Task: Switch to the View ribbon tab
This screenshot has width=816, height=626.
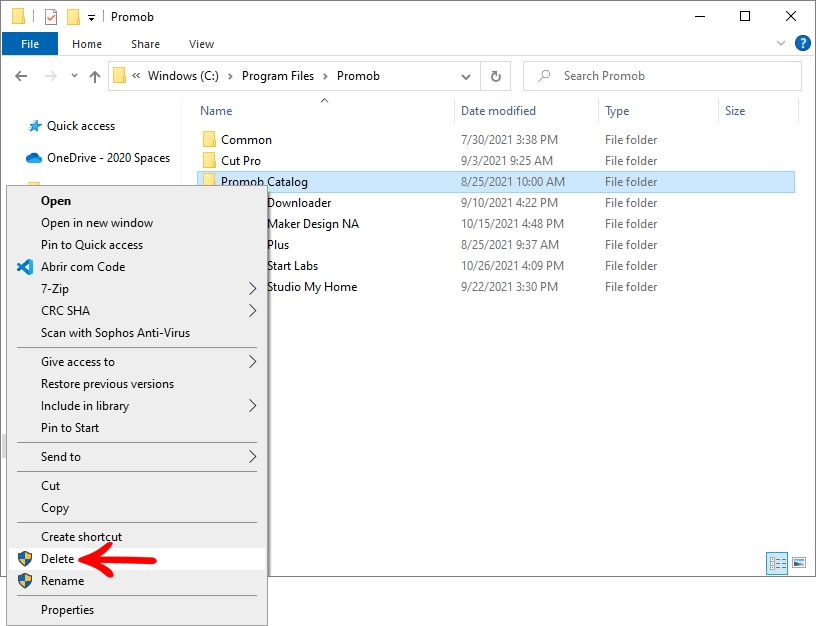Action: (201, 44)
